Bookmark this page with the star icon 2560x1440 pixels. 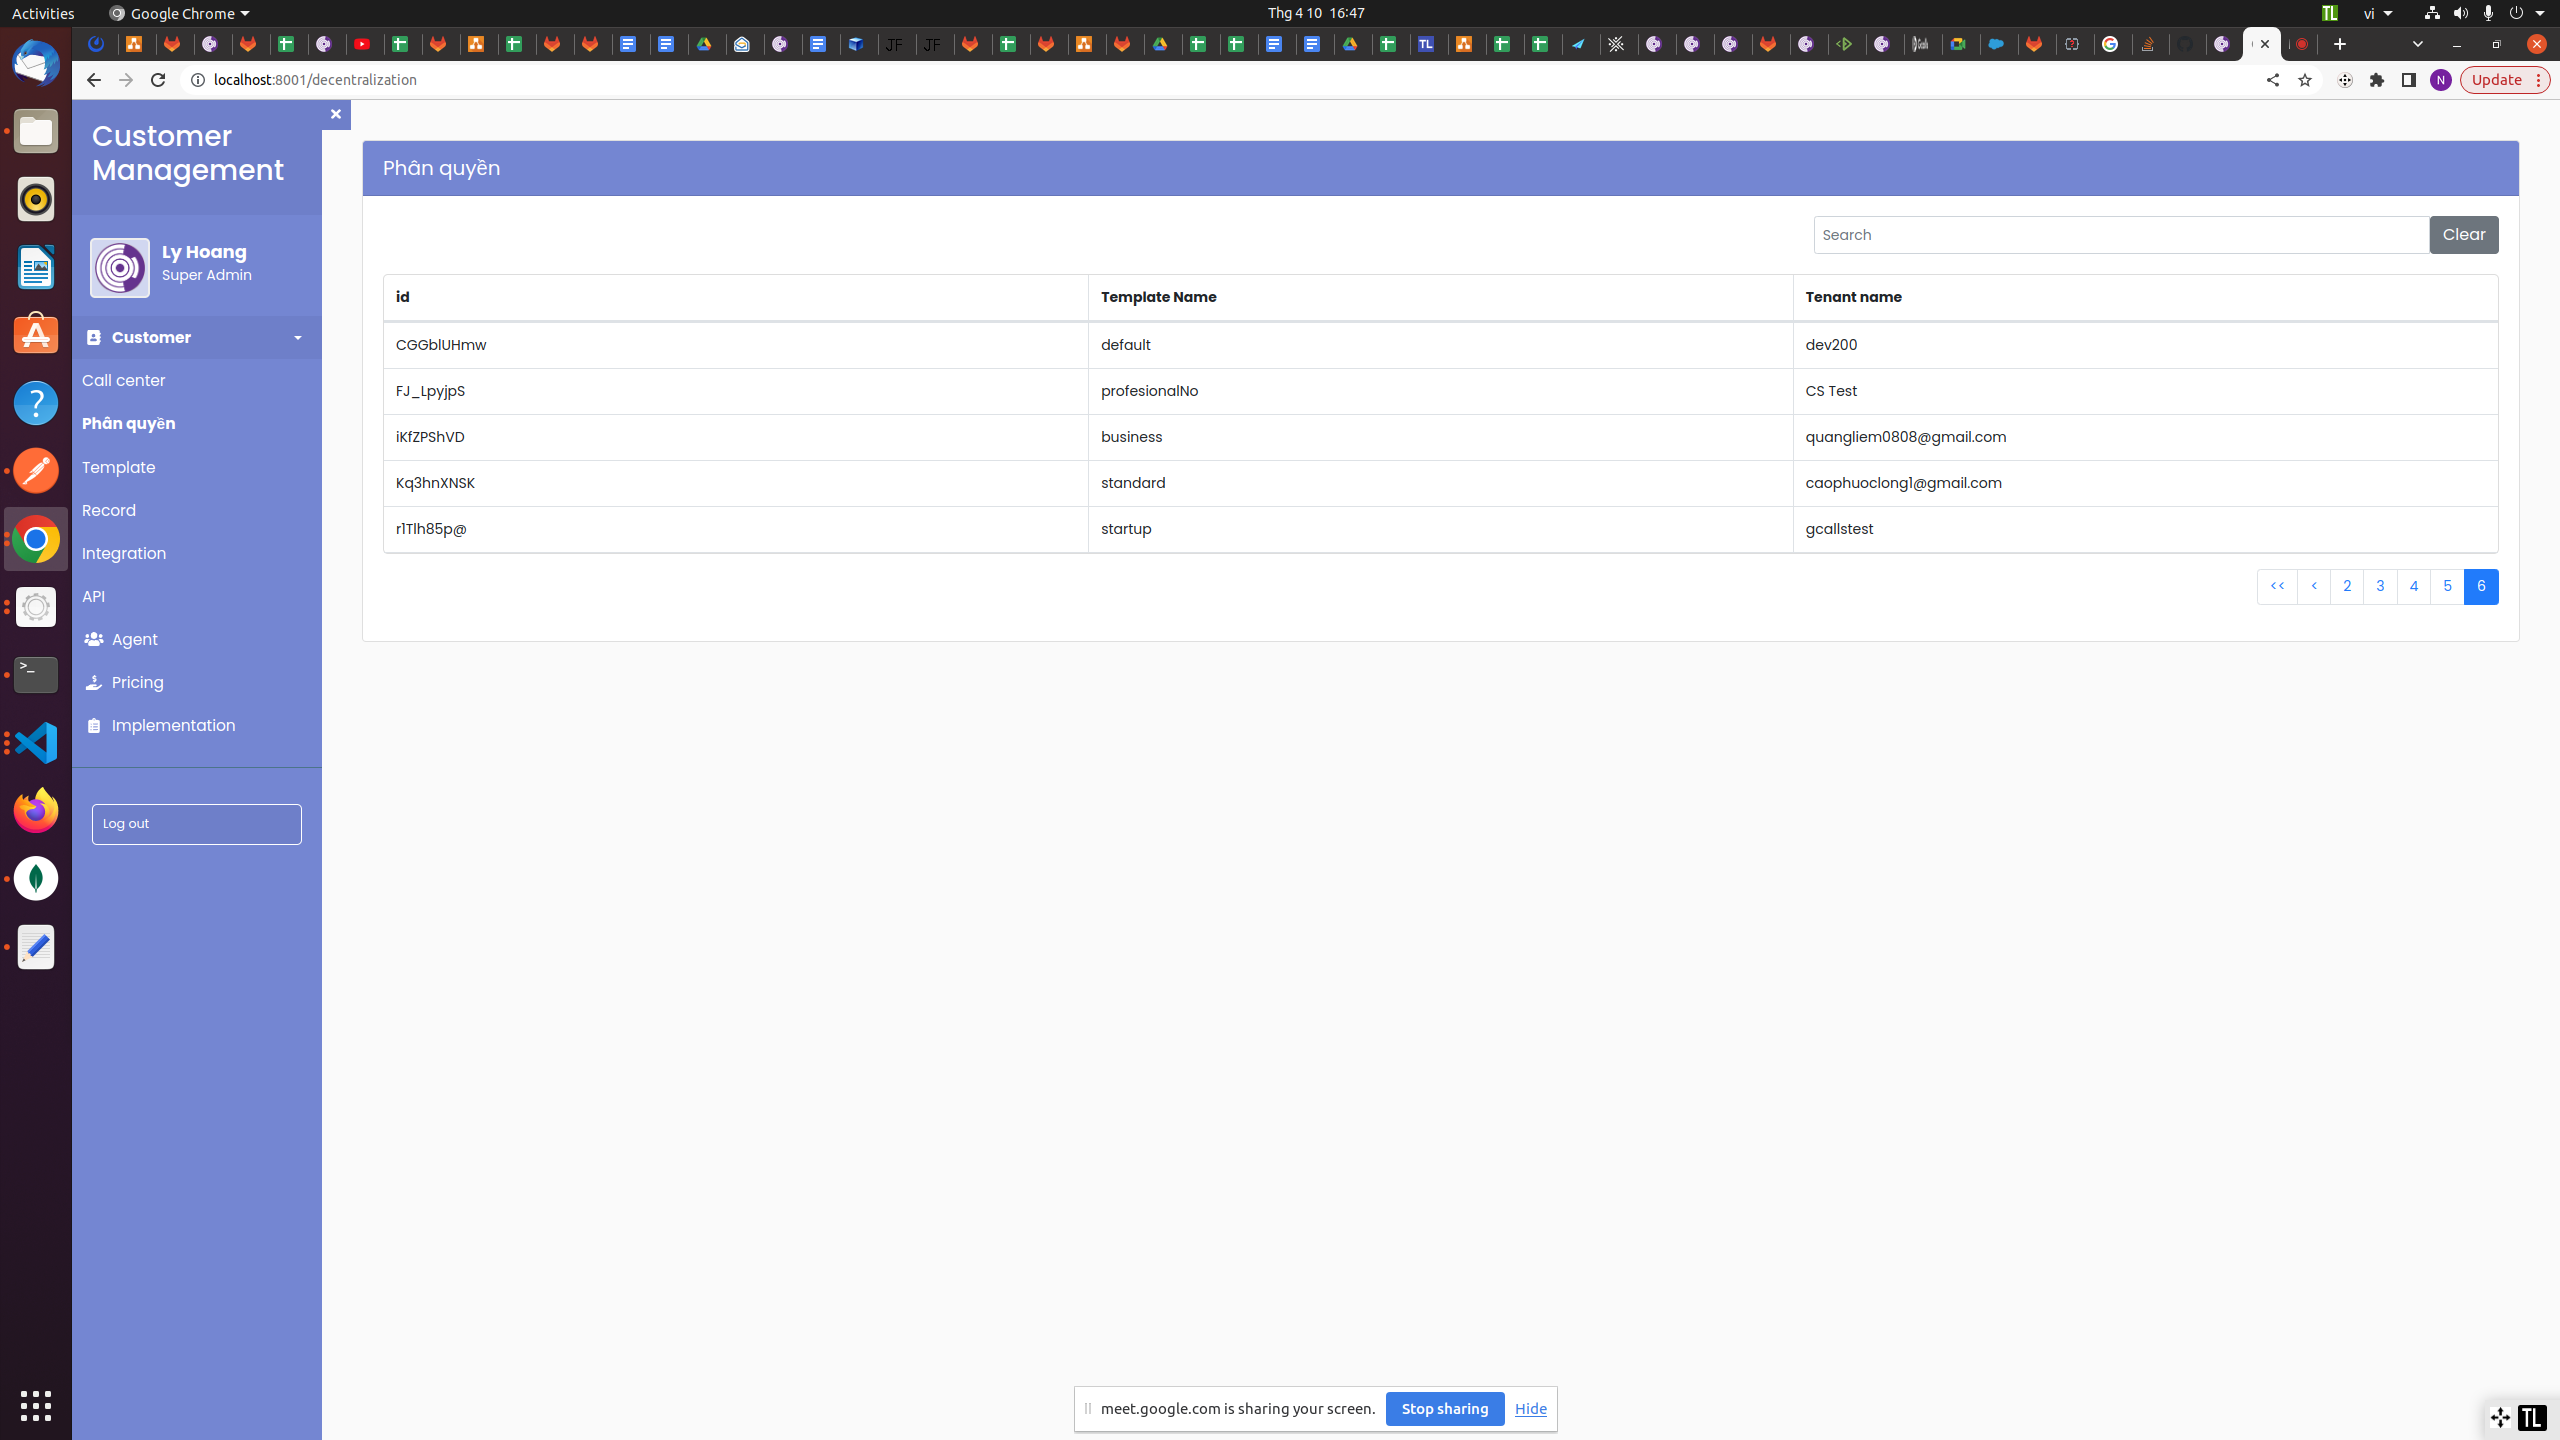[x=2305, y=80]
